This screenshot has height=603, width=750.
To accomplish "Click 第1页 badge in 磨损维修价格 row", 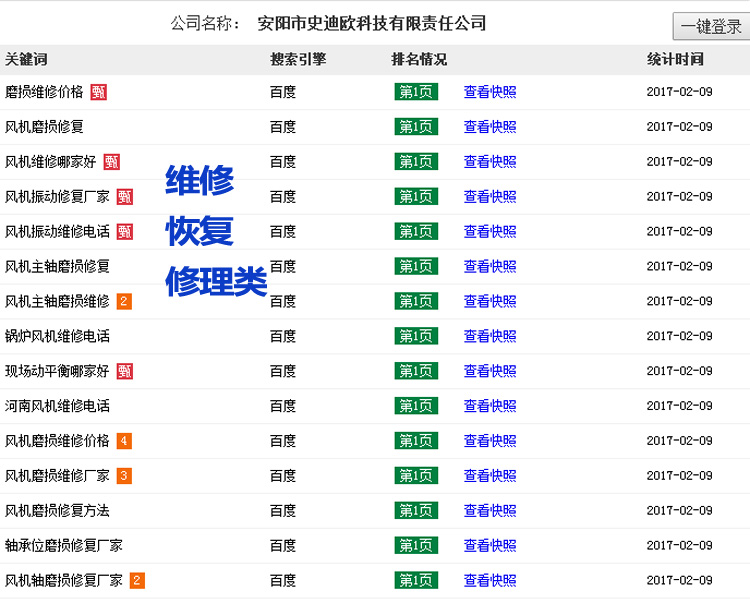I will (416, 92).
